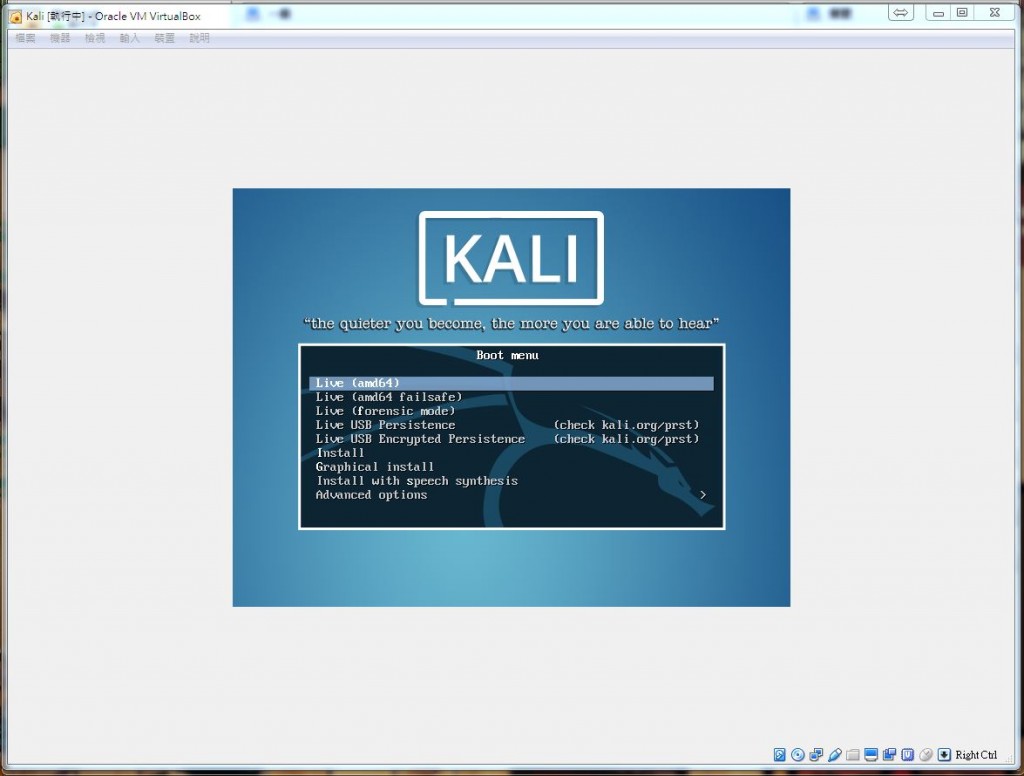Open the 裝置 (Devices) menu
Screen dimensions: 1024x776
[x=165, y=39]
